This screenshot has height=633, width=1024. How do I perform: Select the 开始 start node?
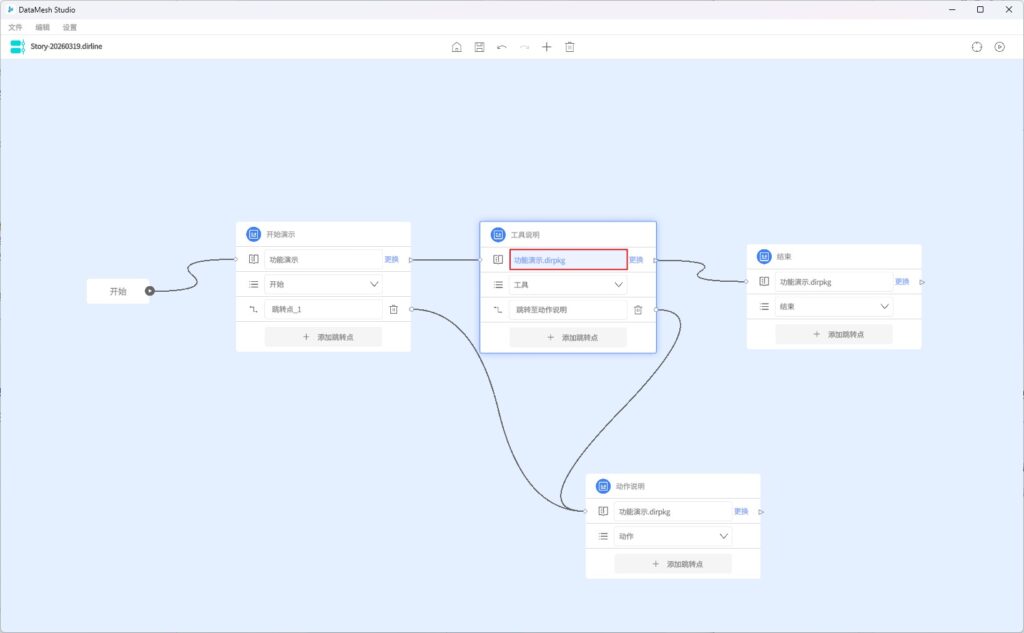tap(118, 291)
